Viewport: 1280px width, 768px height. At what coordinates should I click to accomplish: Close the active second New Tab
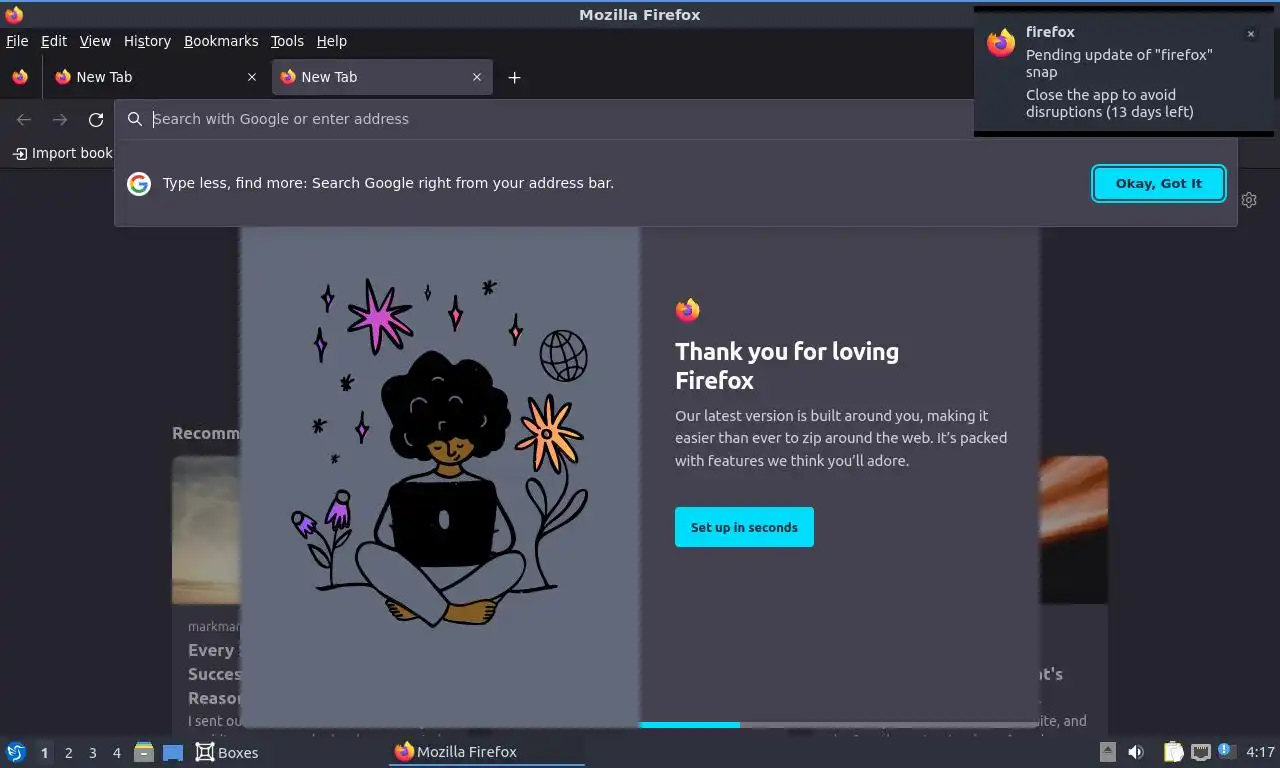click(x=477, y=77)
